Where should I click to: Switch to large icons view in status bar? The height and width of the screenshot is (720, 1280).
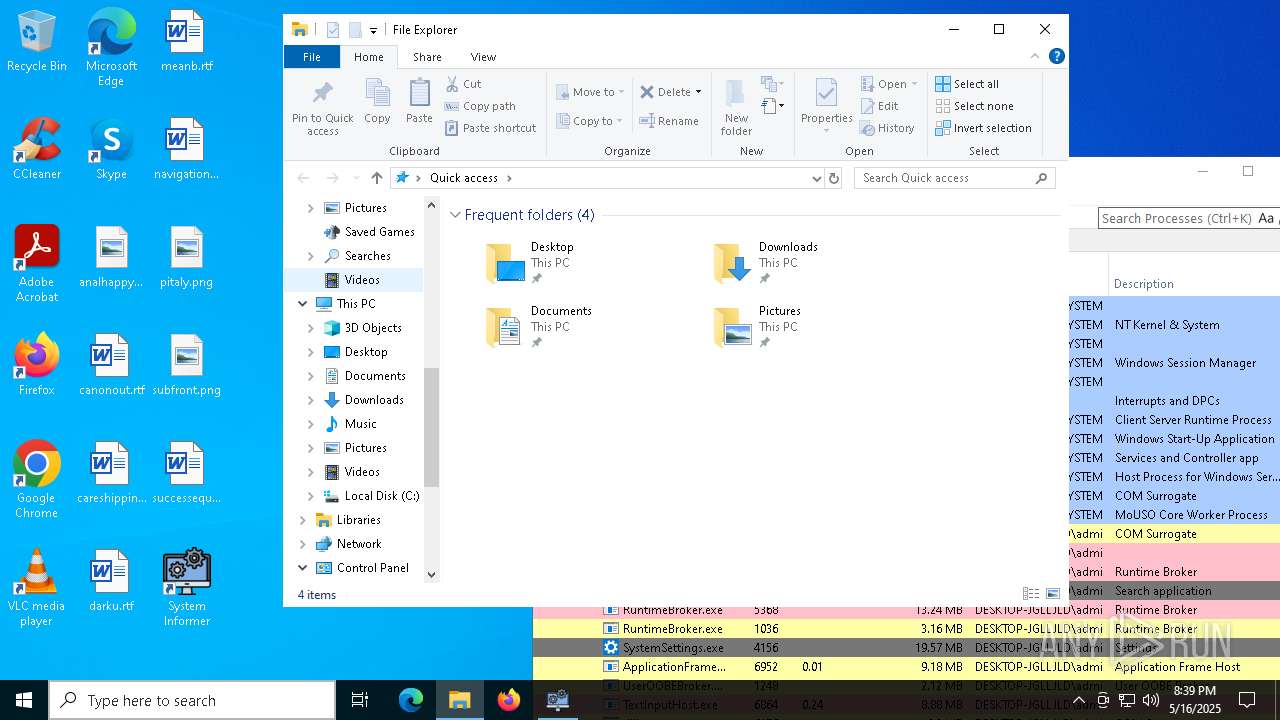[x=1052, y=594]
